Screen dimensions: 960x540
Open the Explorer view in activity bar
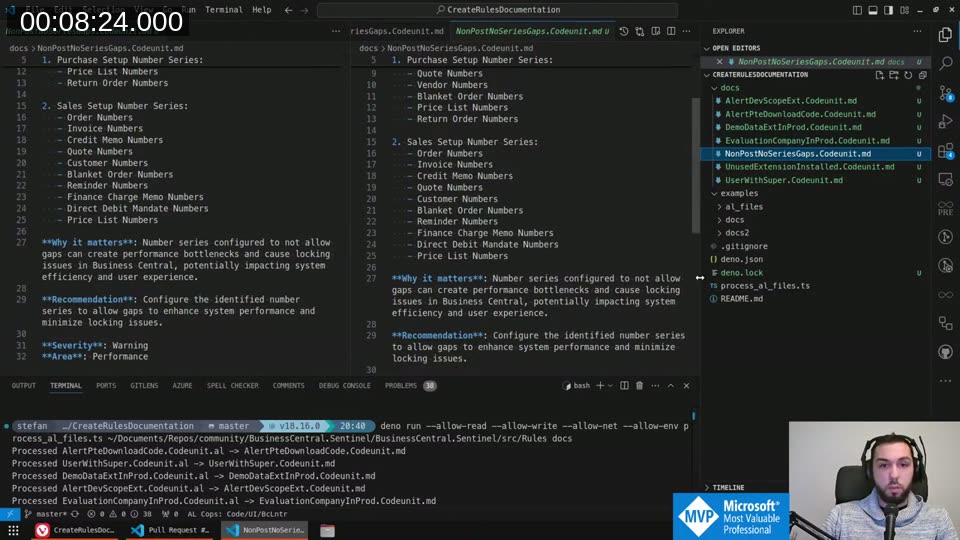pos(945,34)
